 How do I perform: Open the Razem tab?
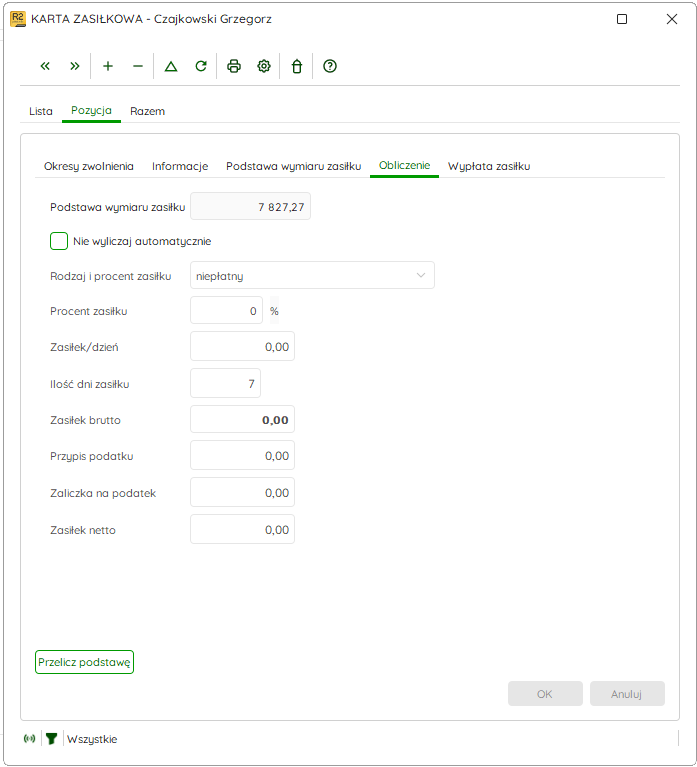click(x=147, y=111)
